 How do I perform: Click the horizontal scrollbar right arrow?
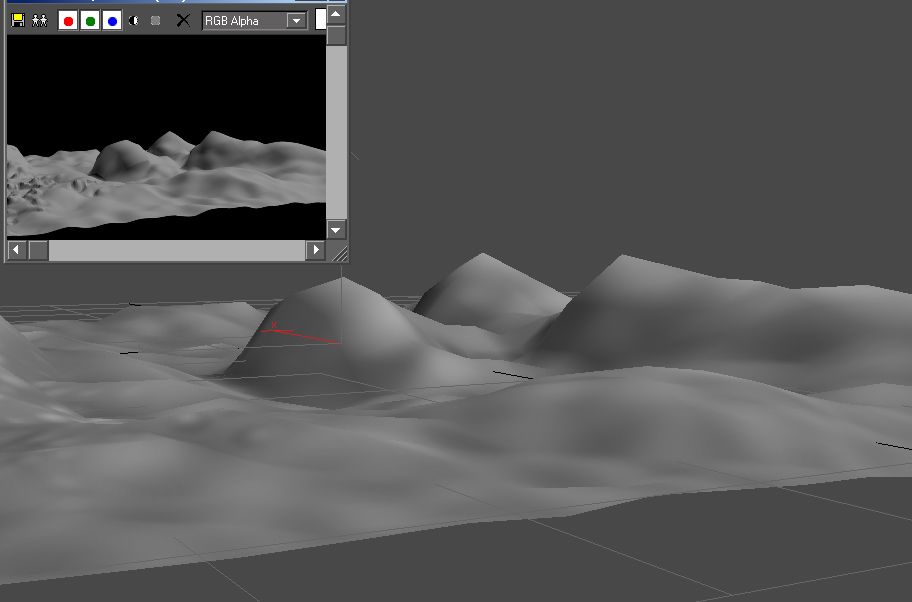click(315, 250)
